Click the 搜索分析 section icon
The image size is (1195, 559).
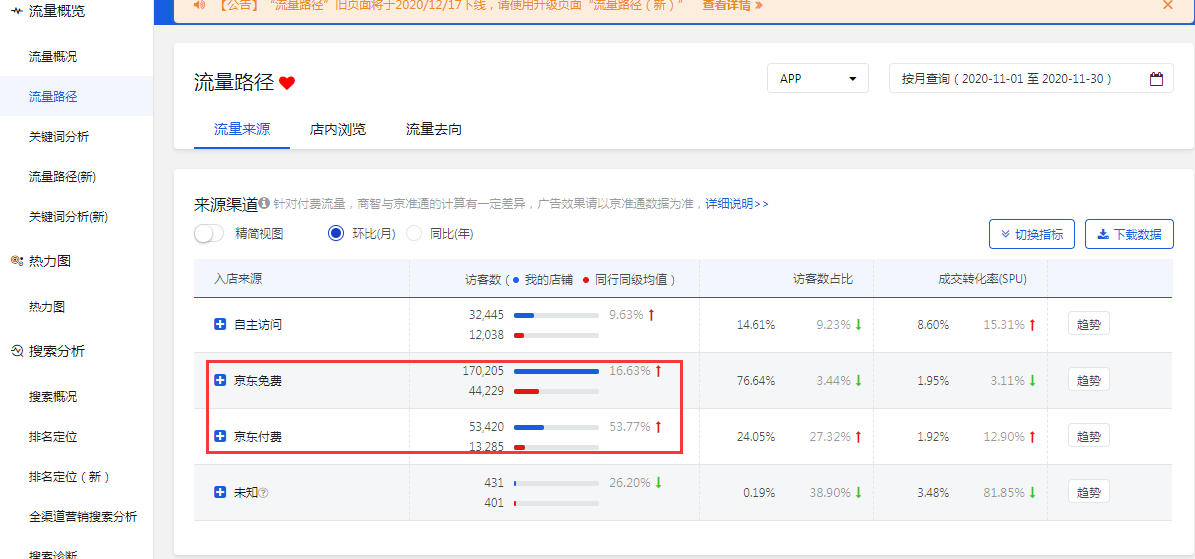pos(17,352)
